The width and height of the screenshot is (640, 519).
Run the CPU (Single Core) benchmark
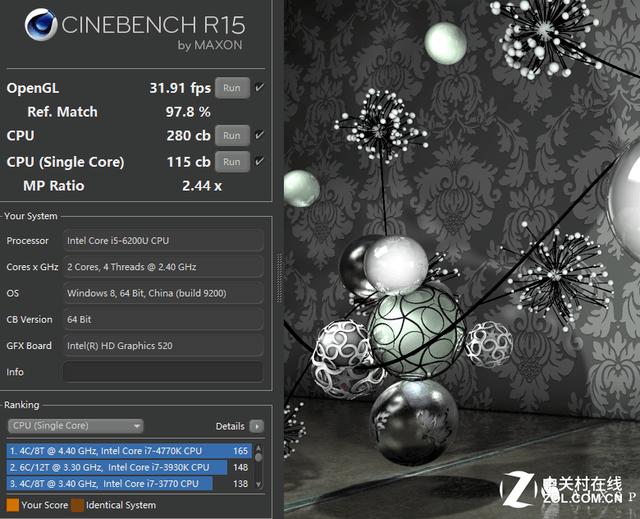point(232,162)
